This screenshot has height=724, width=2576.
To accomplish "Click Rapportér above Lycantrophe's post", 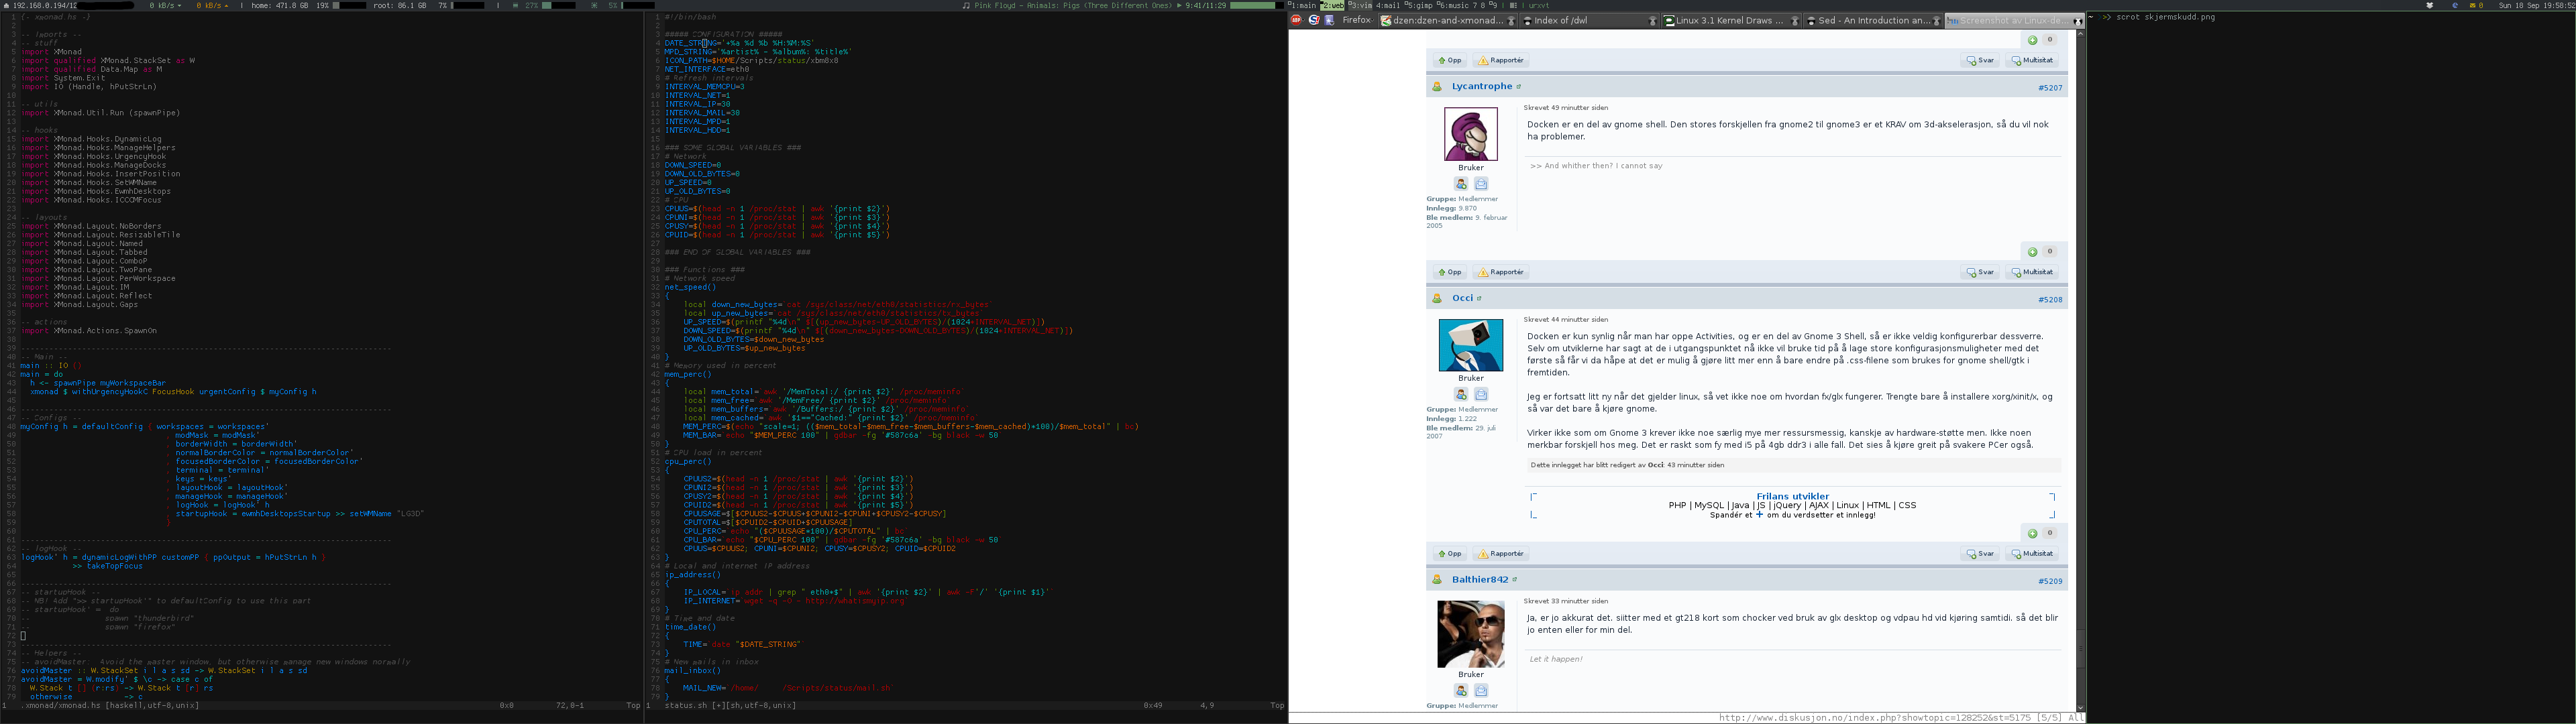I will (1501, 61).
